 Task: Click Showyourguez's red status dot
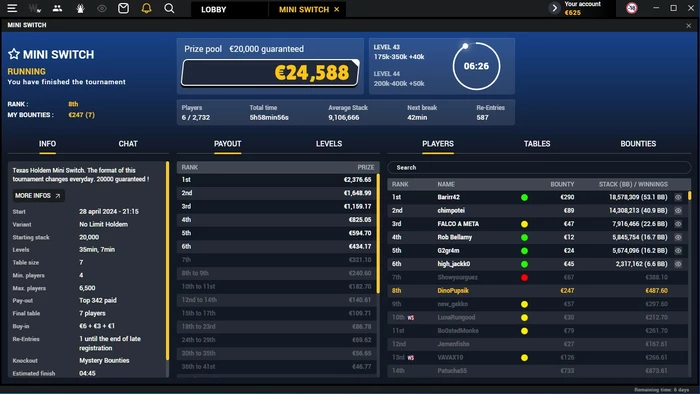525,278
